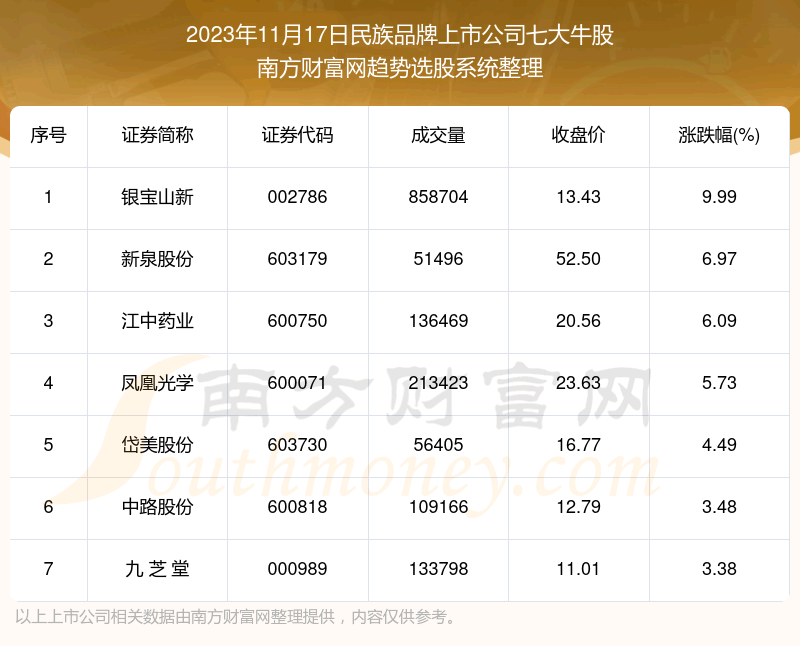Click stock code 002786
The width and height of the screenshot is (800, 646).
coord(297,197)
